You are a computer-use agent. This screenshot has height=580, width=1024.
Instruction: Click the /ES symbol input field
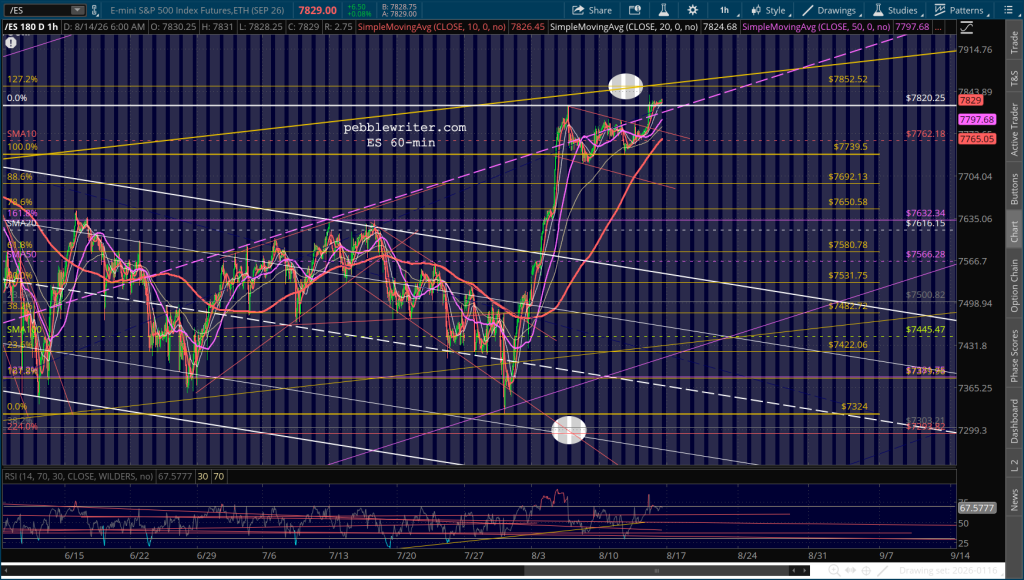tap(38, 10)
